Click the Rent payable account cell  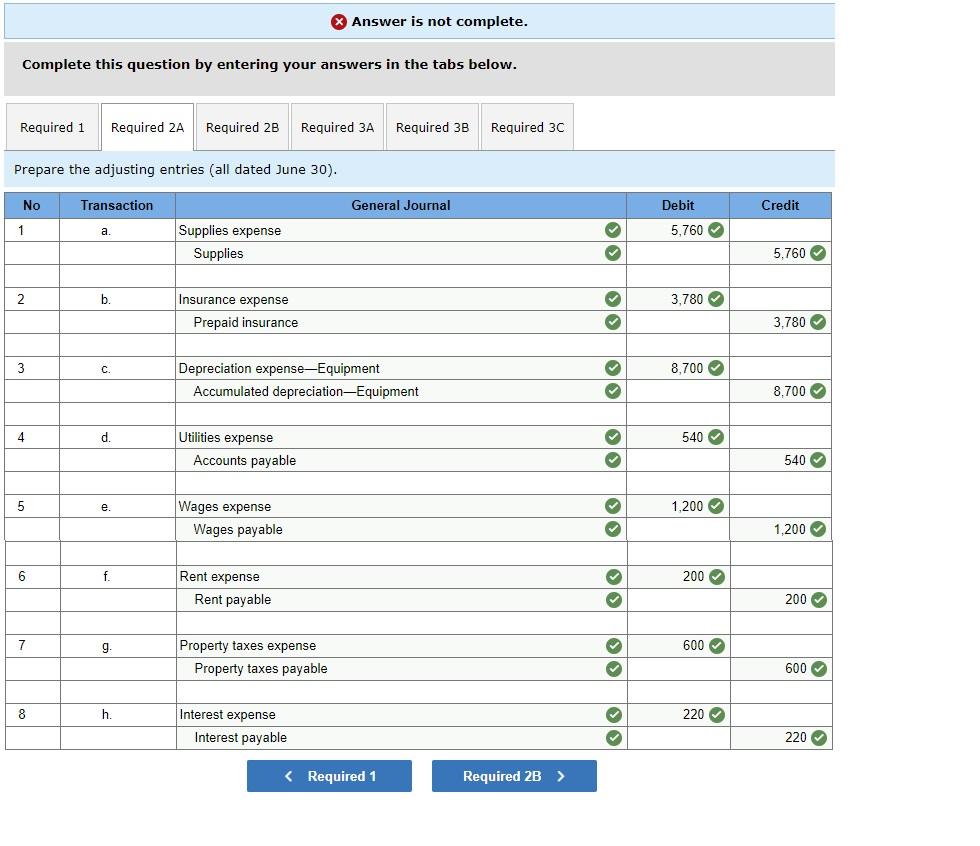(402, 600)
